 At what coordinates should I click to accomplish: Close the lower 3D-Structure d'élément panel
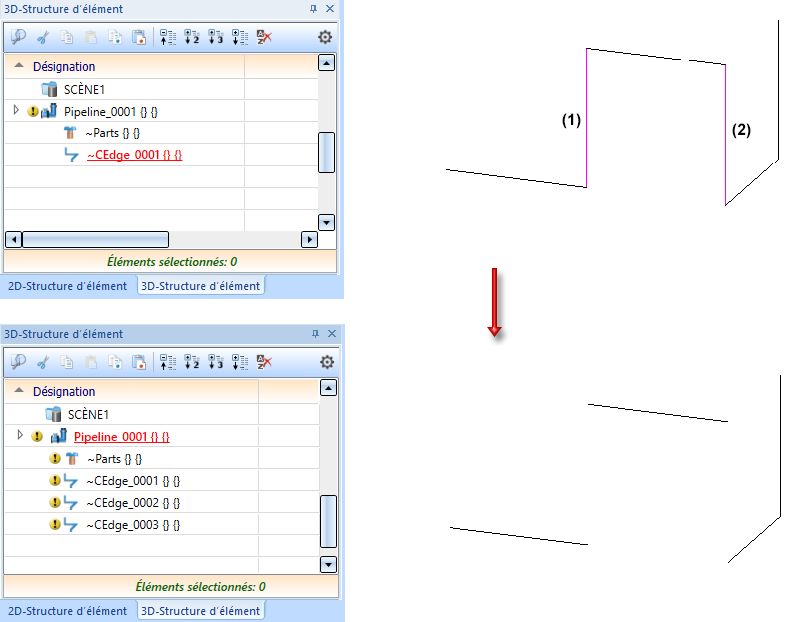tap(332, 334)
